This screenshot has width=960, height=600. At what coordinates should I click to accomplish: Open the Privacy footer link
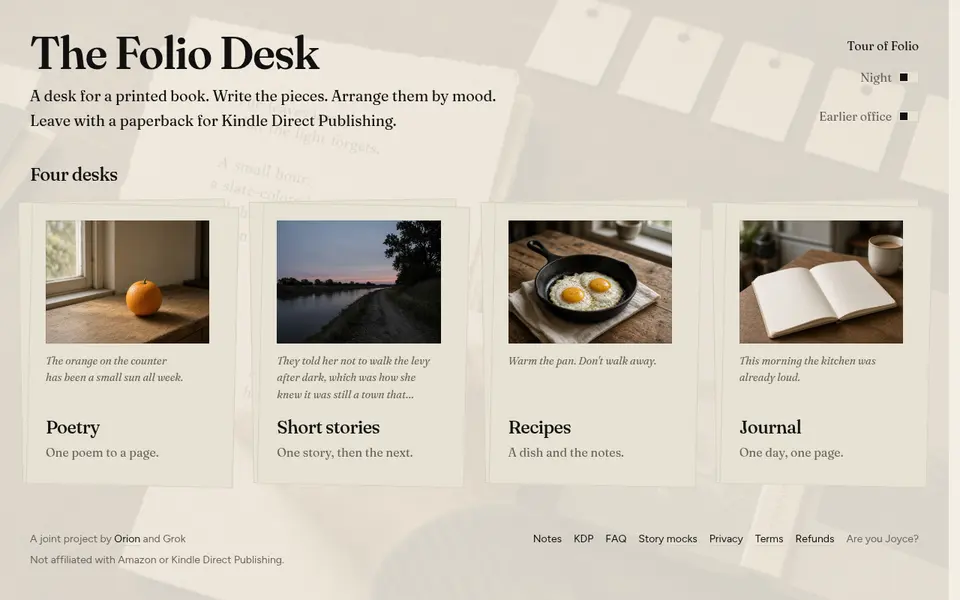pyautogui.click(x=726, y=539)
